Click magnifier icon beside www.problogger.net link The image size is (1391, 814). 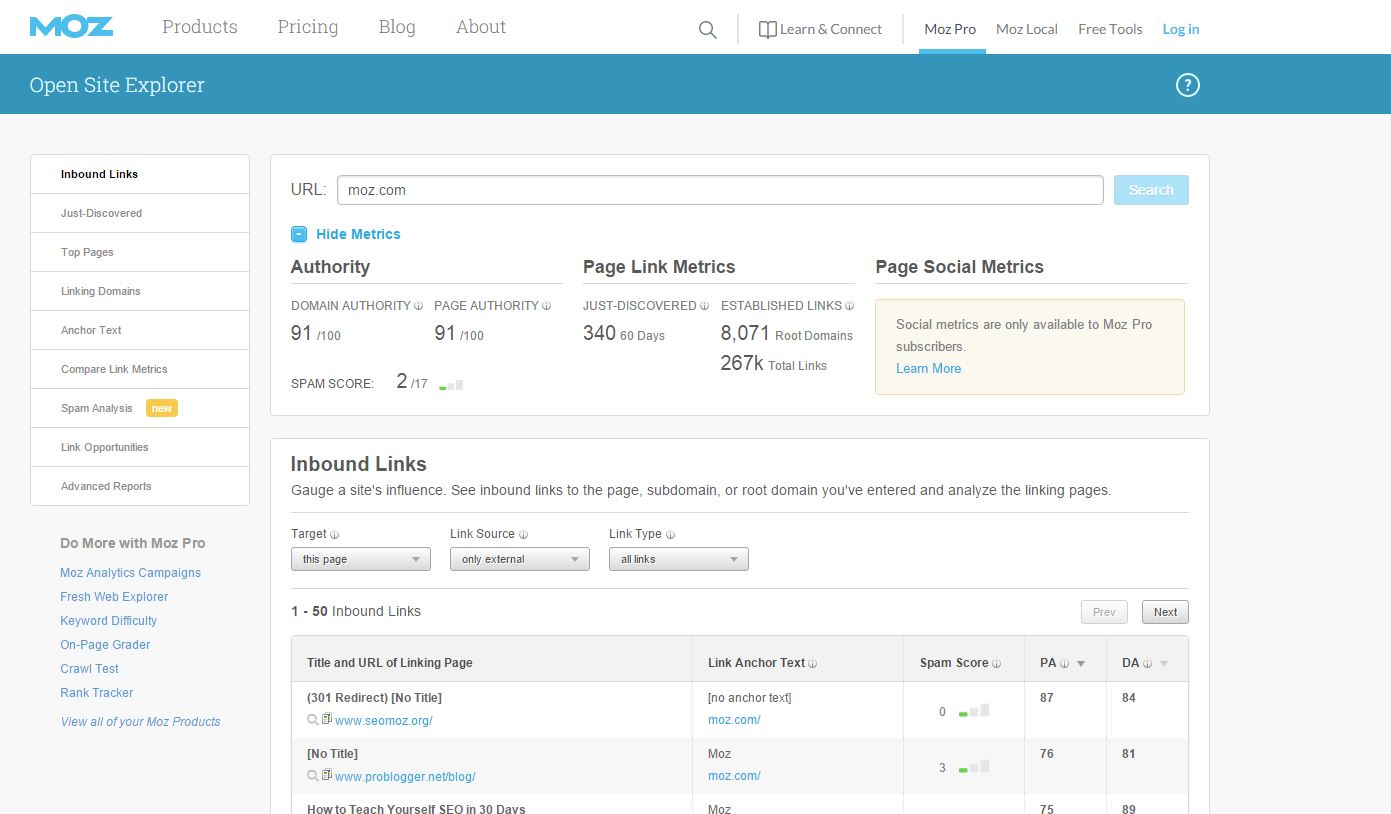tap(313, 776)
